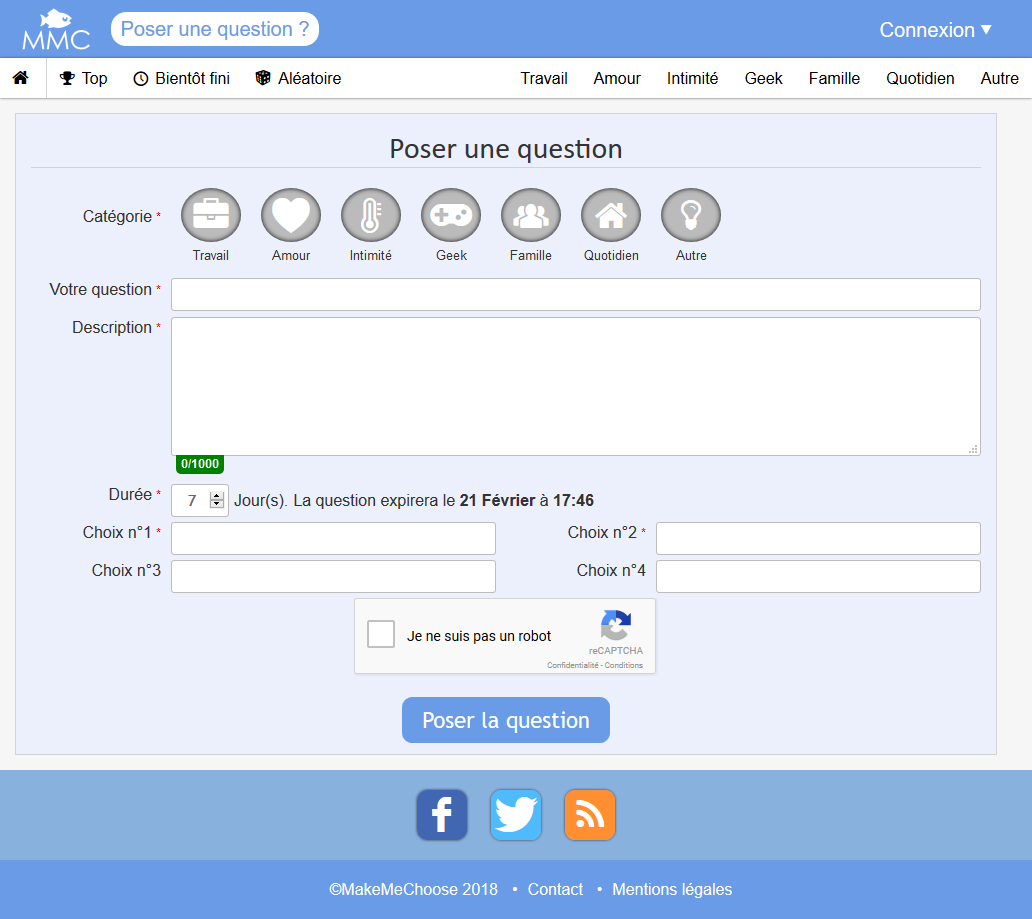Submit with 'Poser la question' button
This screenshot has height=919, width=1032.
point(505,720)
